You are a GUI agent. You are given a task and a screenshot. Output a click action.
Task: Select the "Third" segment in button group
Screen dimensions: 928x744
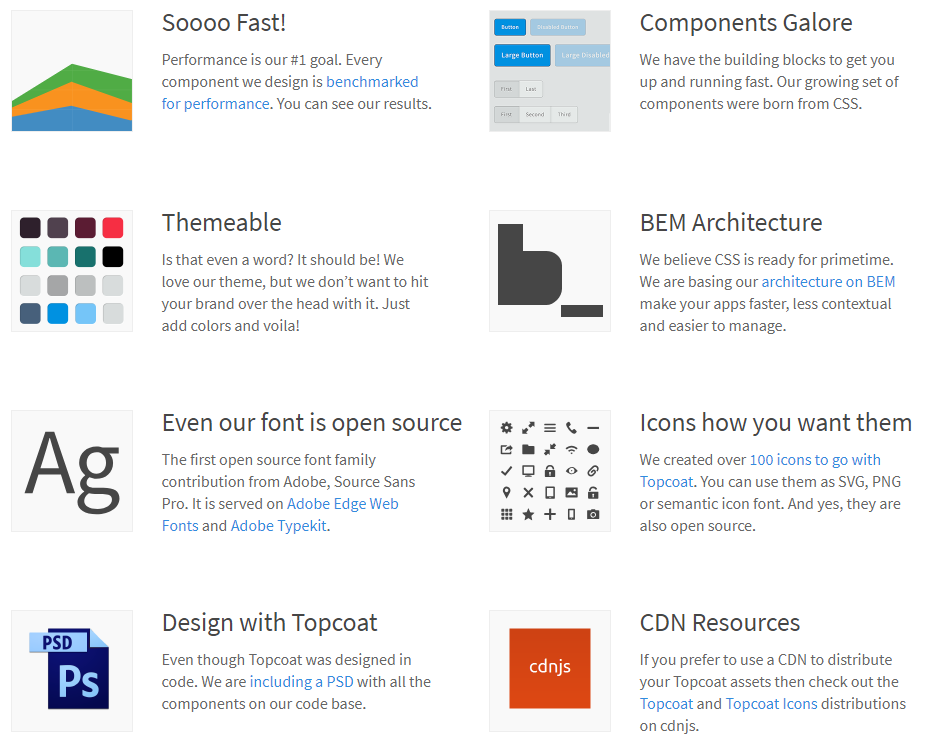[x=564, y=114]
